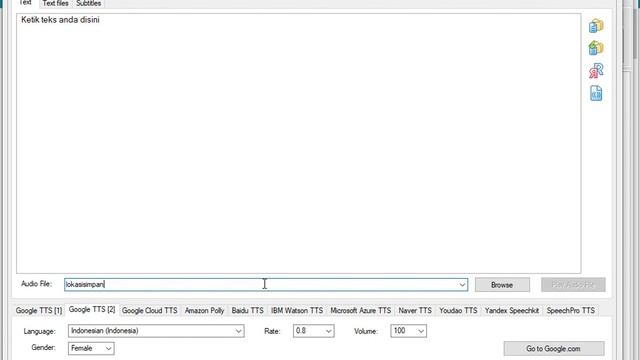Switch to the IBM Watson TTS tab
Image resolution: width=640 pixels, height=360 pixels.
click(x=297, y=311)
